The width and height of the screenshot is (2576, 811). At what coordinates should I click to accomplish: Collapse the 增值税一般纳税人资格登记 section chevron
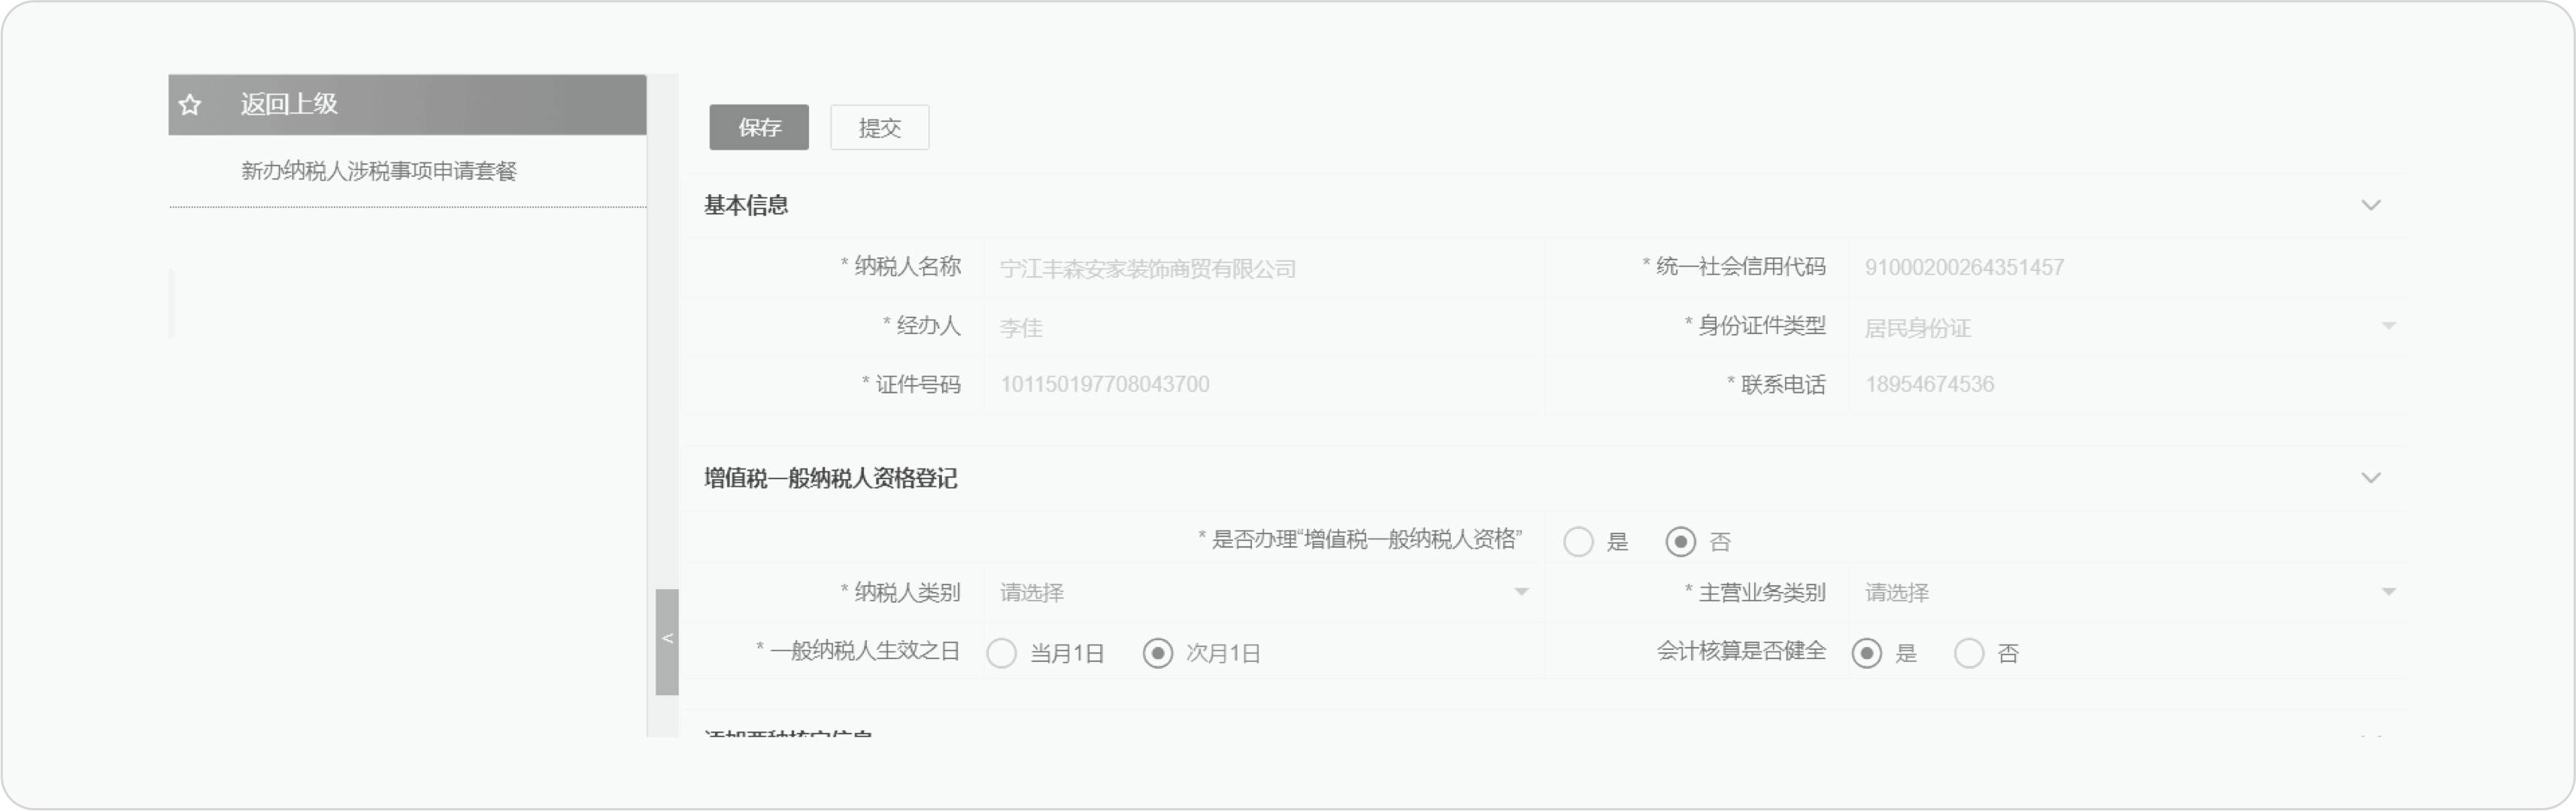2370,478
